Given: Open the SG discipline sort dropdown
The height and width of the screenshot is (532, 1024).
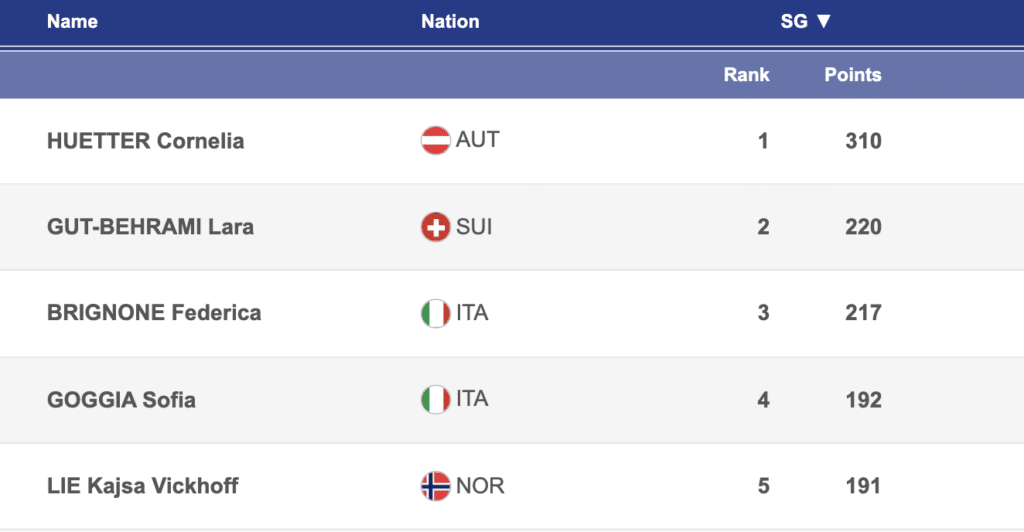Looking at the screenshot, I should pyautogui.click(x=806, y=21).
